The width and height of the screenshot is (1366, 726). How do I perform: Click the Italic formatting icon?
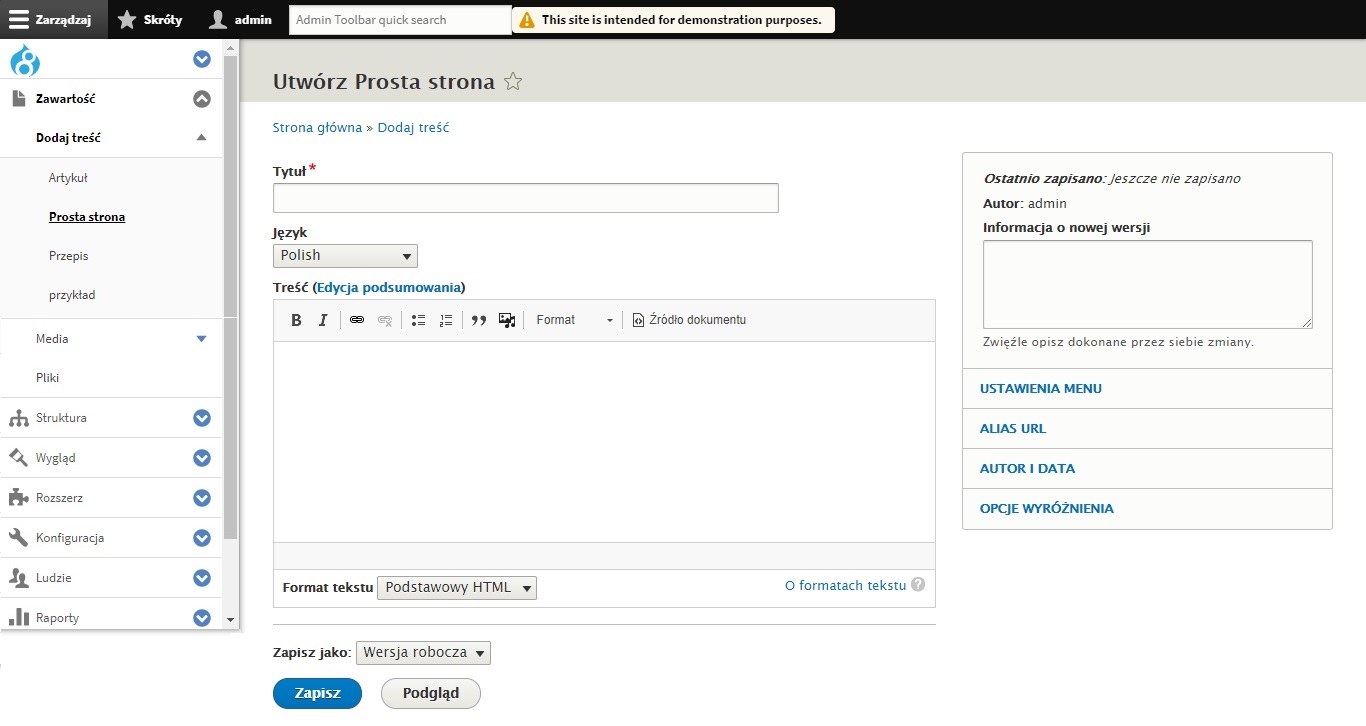tap(323, 320)
